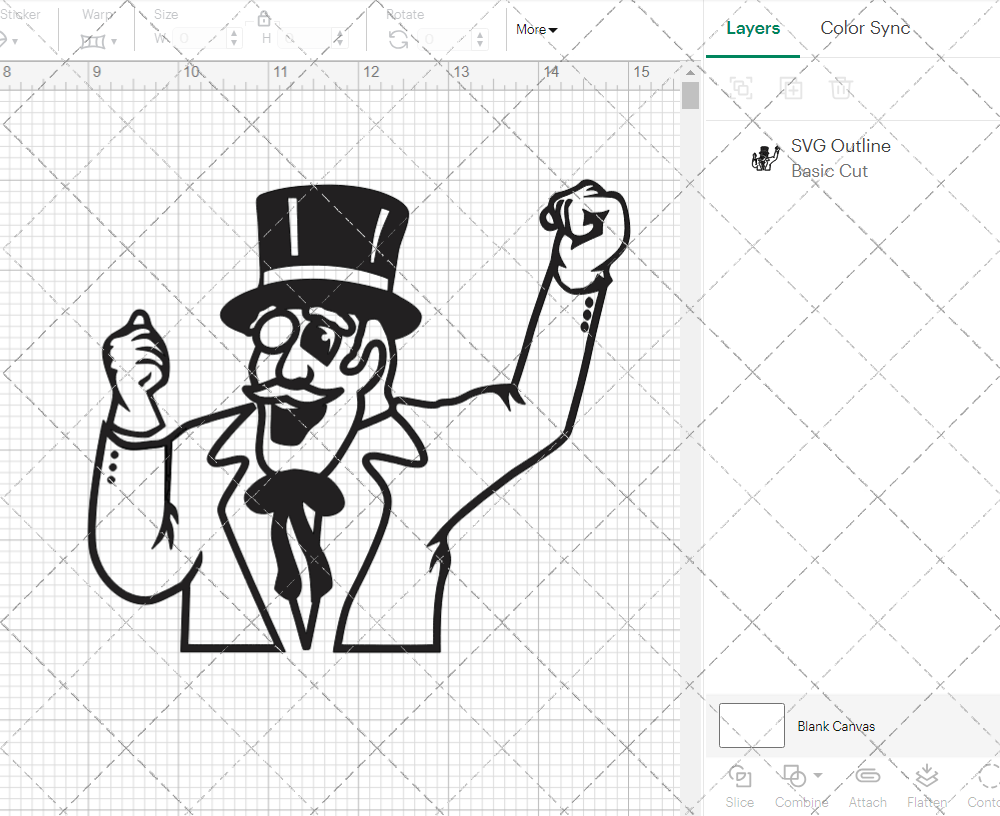The width and height of the screenshot is (1000, 816).
Task: Select the Slice tool
Action: tap(740, 776)
